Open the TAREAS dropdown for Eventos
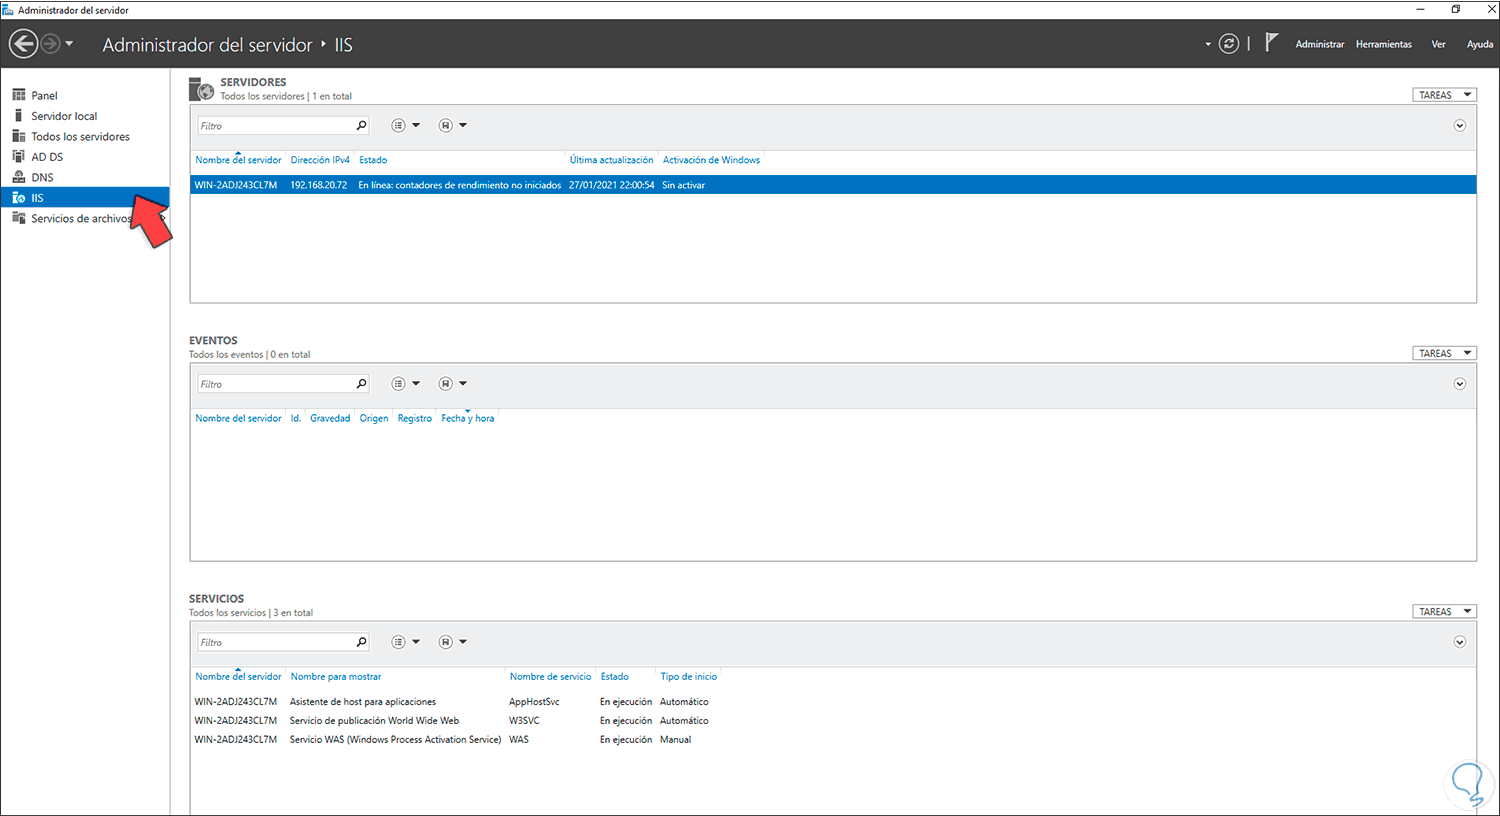This screenshot has height=816, width=1500. tap(1444, 353)
